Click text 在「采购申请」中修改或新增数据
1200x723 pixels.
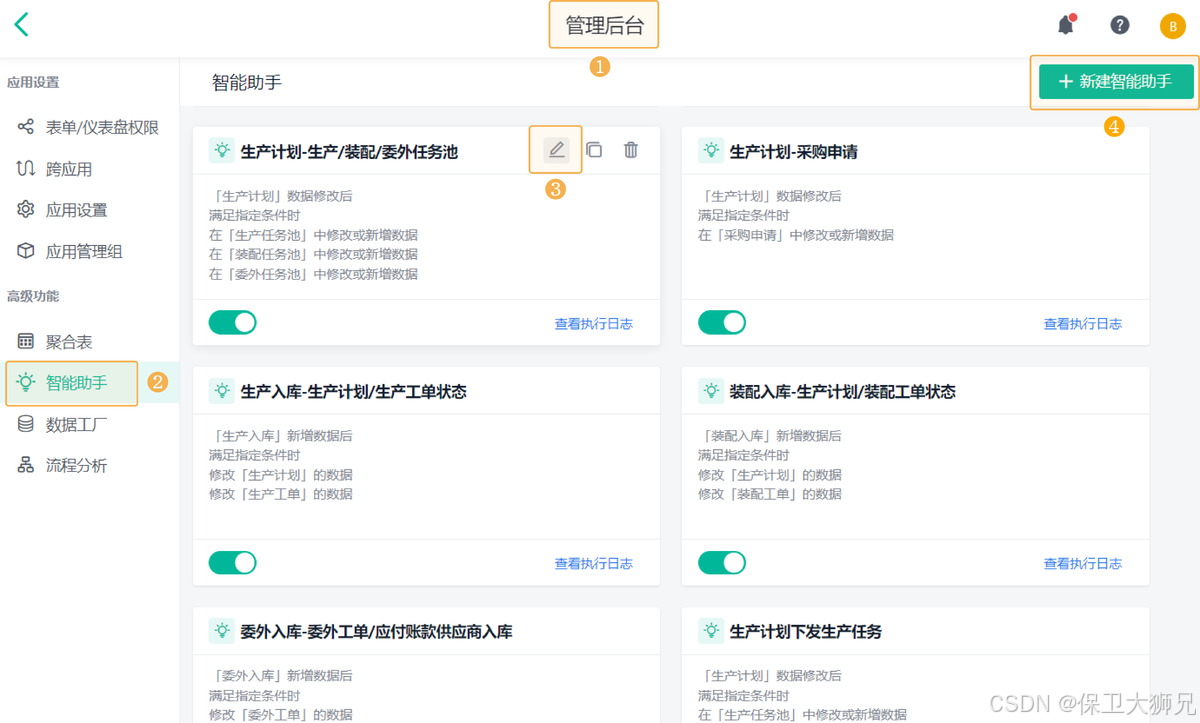point(796,235)
